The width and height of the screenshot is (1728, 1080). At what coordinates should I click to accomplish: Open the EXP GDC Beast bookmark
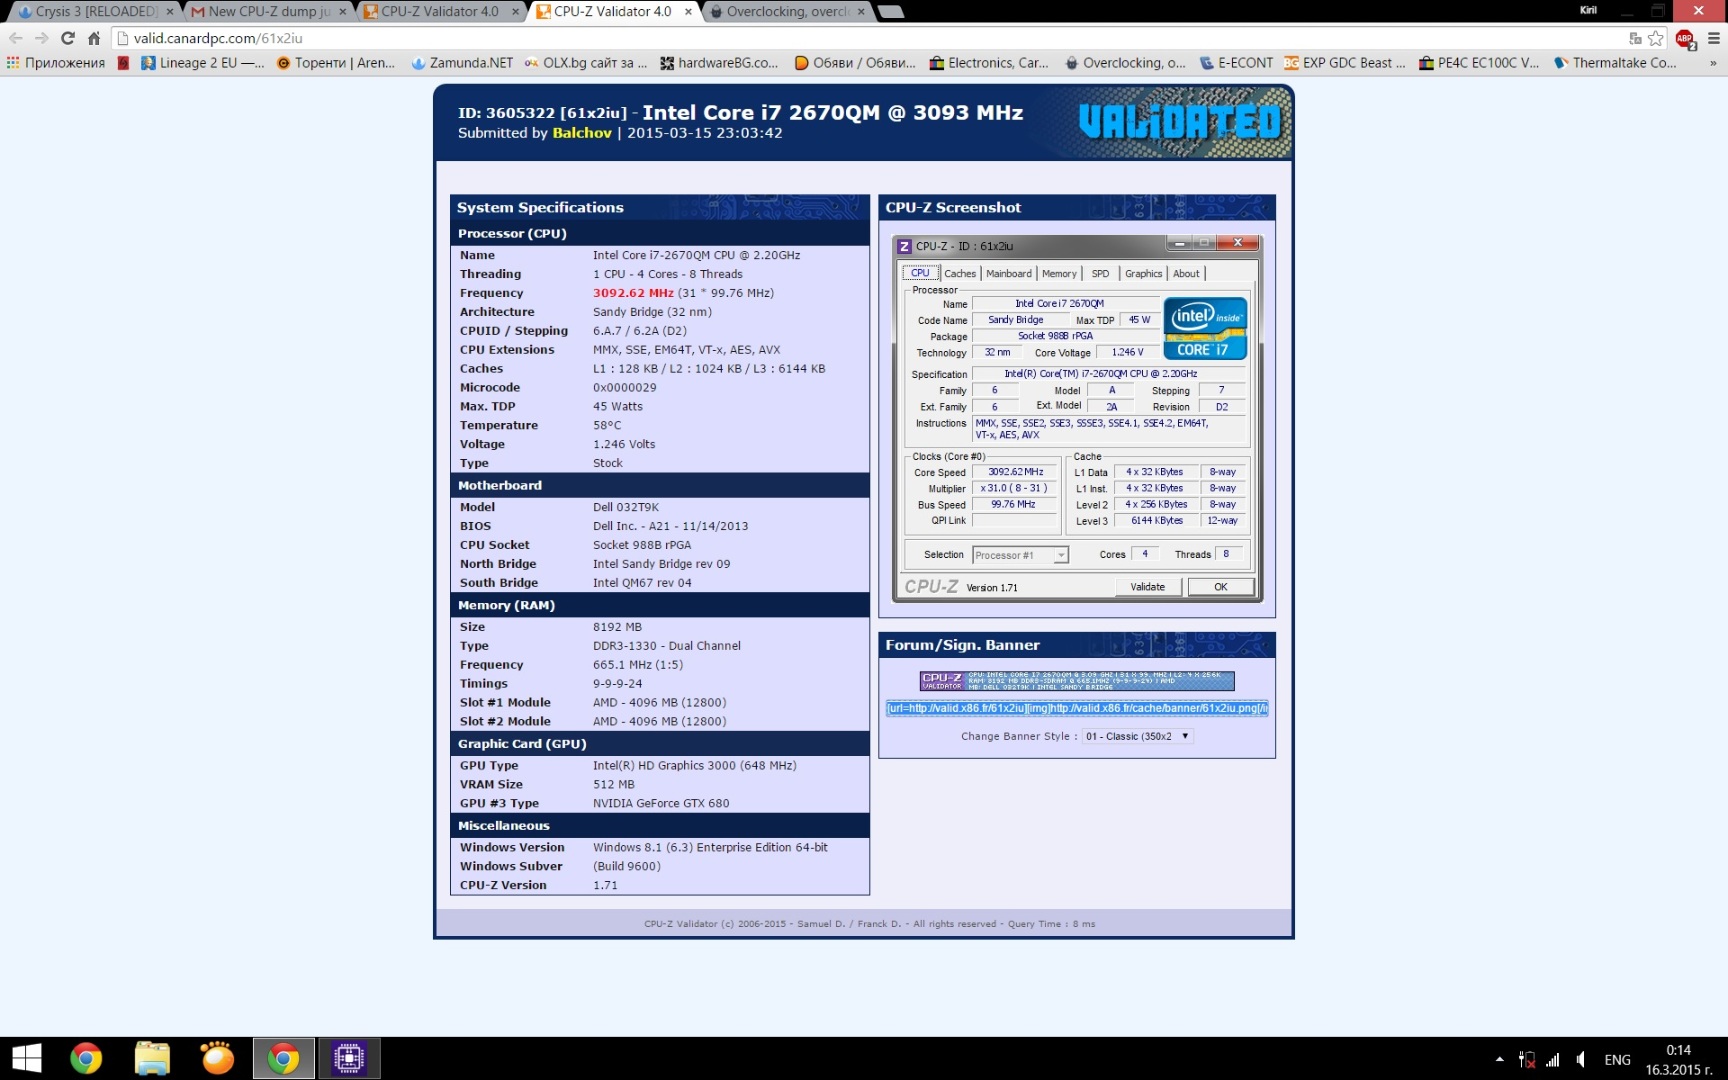1345,62
